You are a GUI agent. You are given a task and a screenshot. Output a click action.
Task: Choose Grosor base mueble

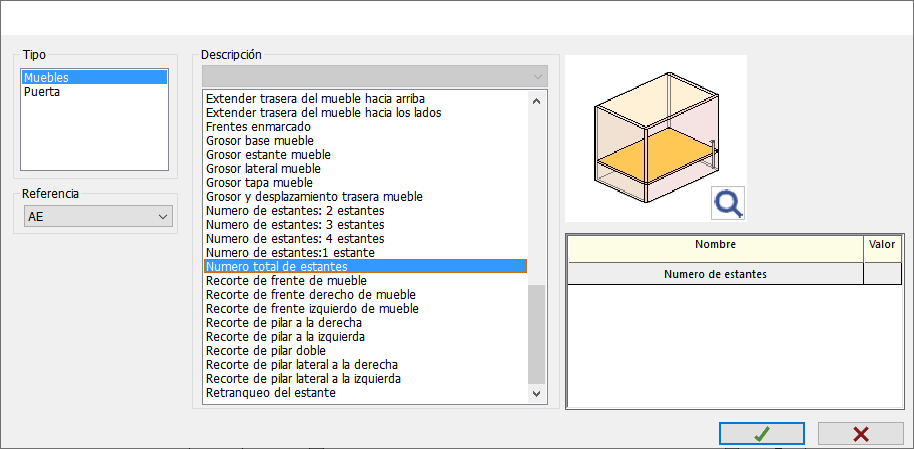pyautogui.click(x=365, y=141)
